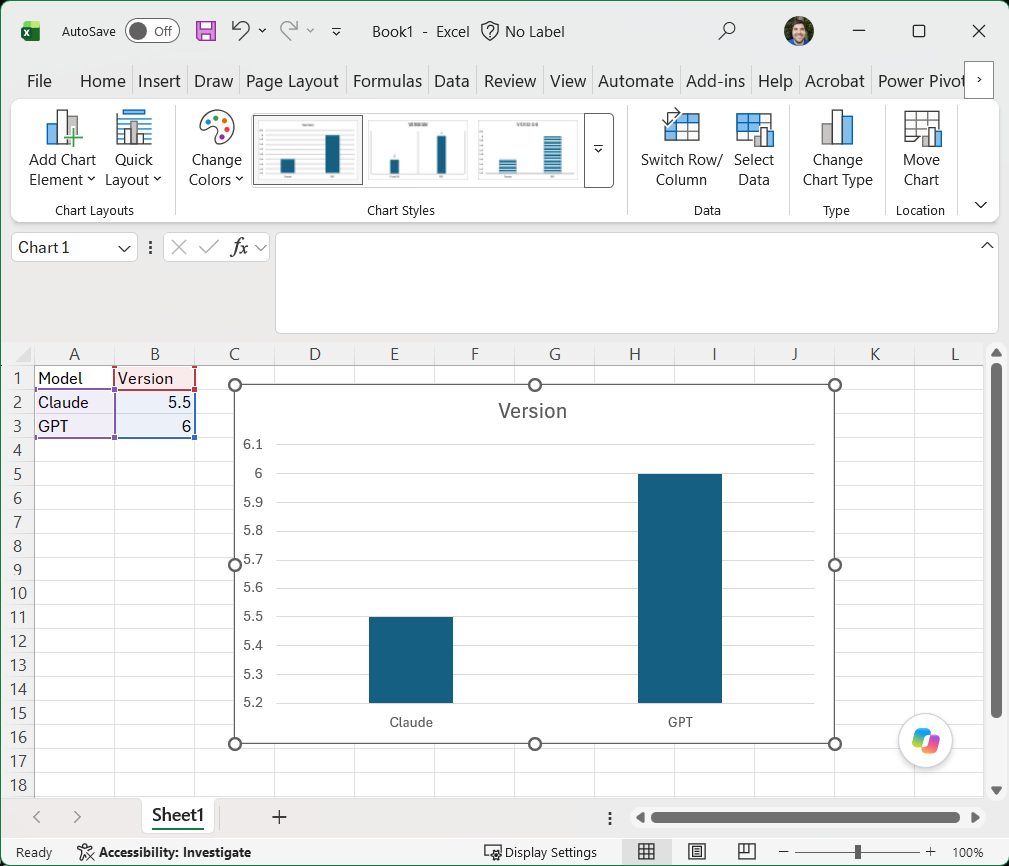Click the vertical scrollbar down arrow
The height and width of the screenshot is (866, 1009).
(996, 791)
